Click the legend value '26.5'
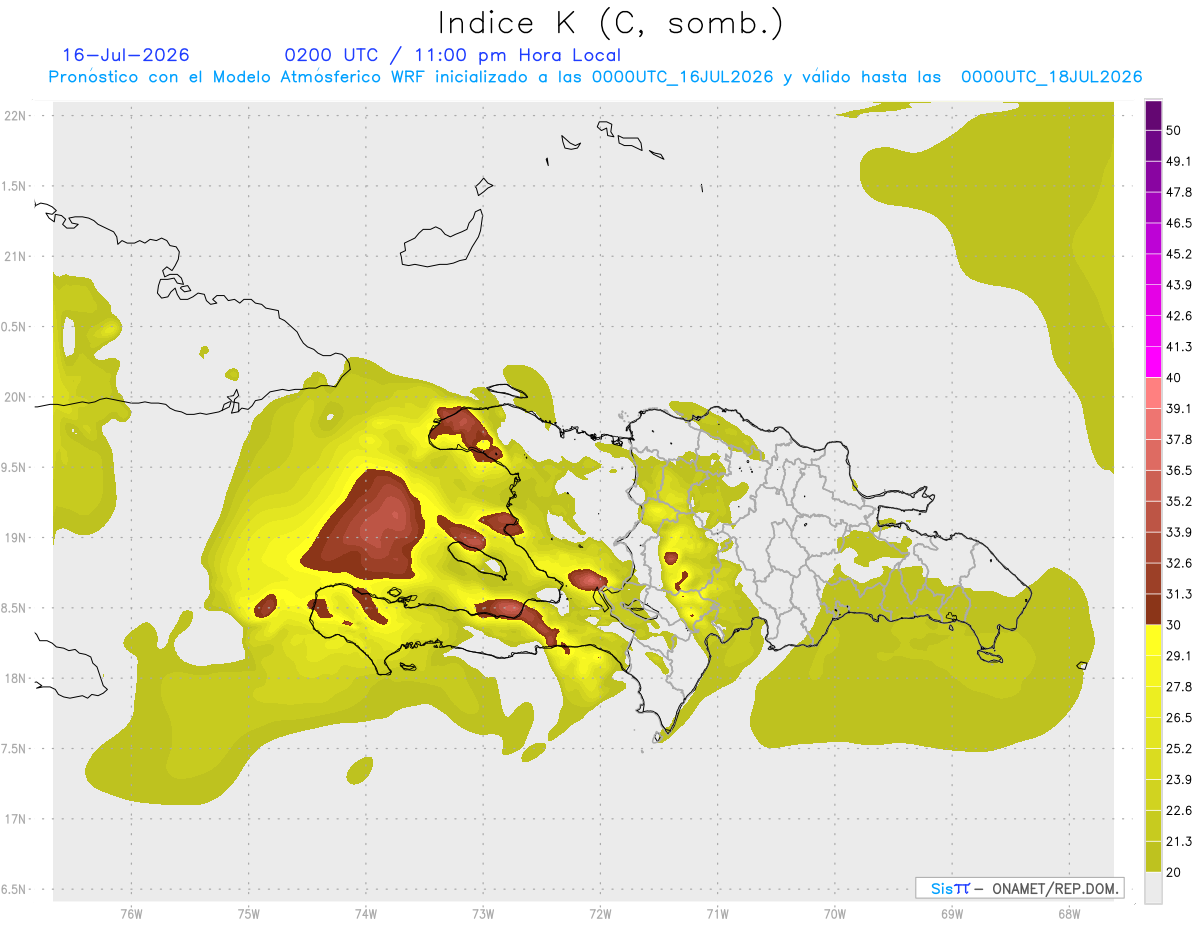The height and width of the screenshot is (927, 1200). (1179, 718)
